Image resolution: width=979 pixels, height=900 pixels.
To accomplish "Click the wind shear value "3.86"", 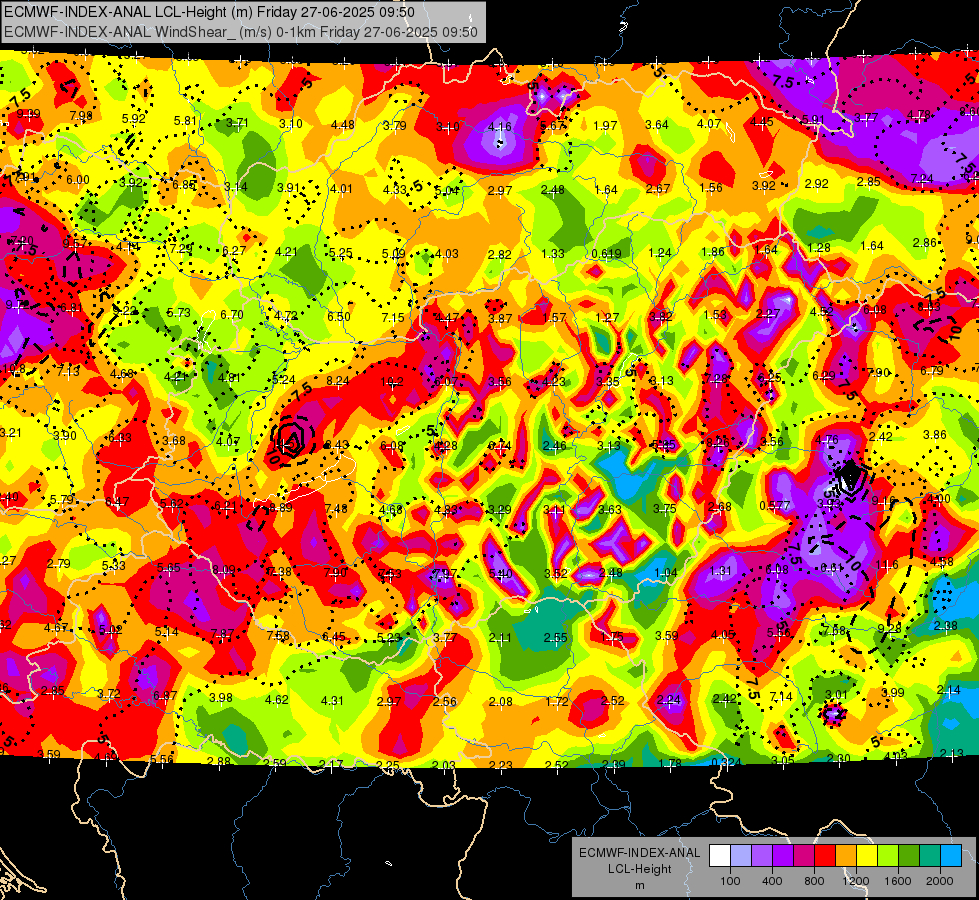I will tap(935, 435).
